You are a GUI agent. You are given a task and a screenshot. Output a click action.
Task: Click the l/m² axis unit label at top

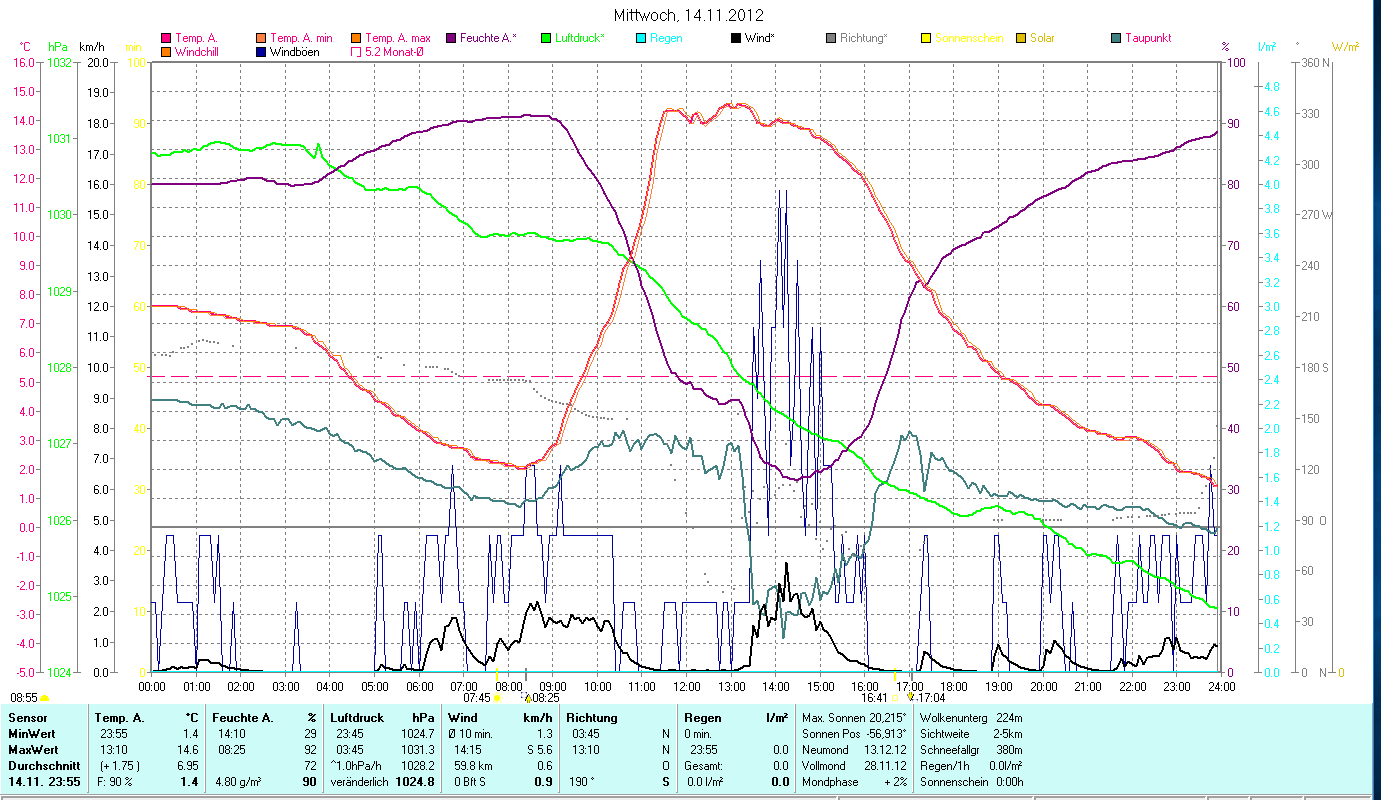[1266, 47]
